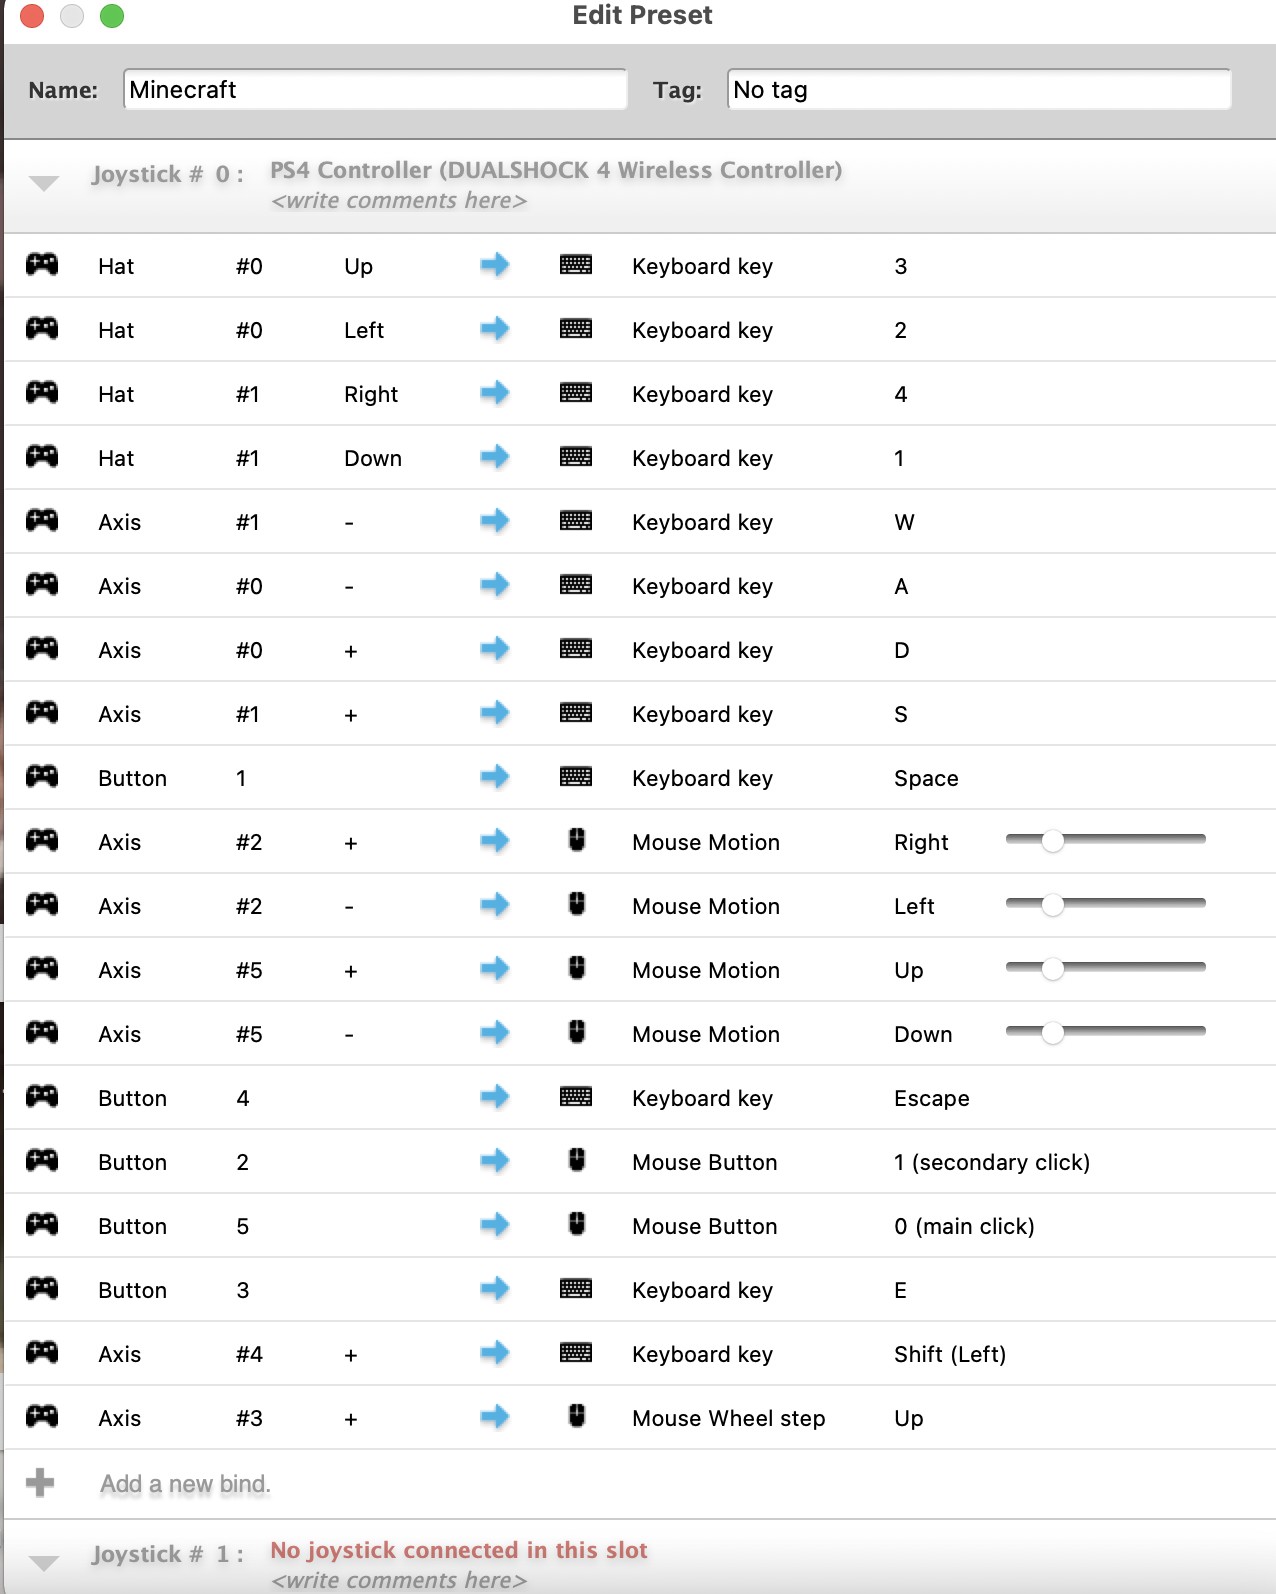Click the plus icon to add bind
The image size is (1276, 1594).
40,1482
